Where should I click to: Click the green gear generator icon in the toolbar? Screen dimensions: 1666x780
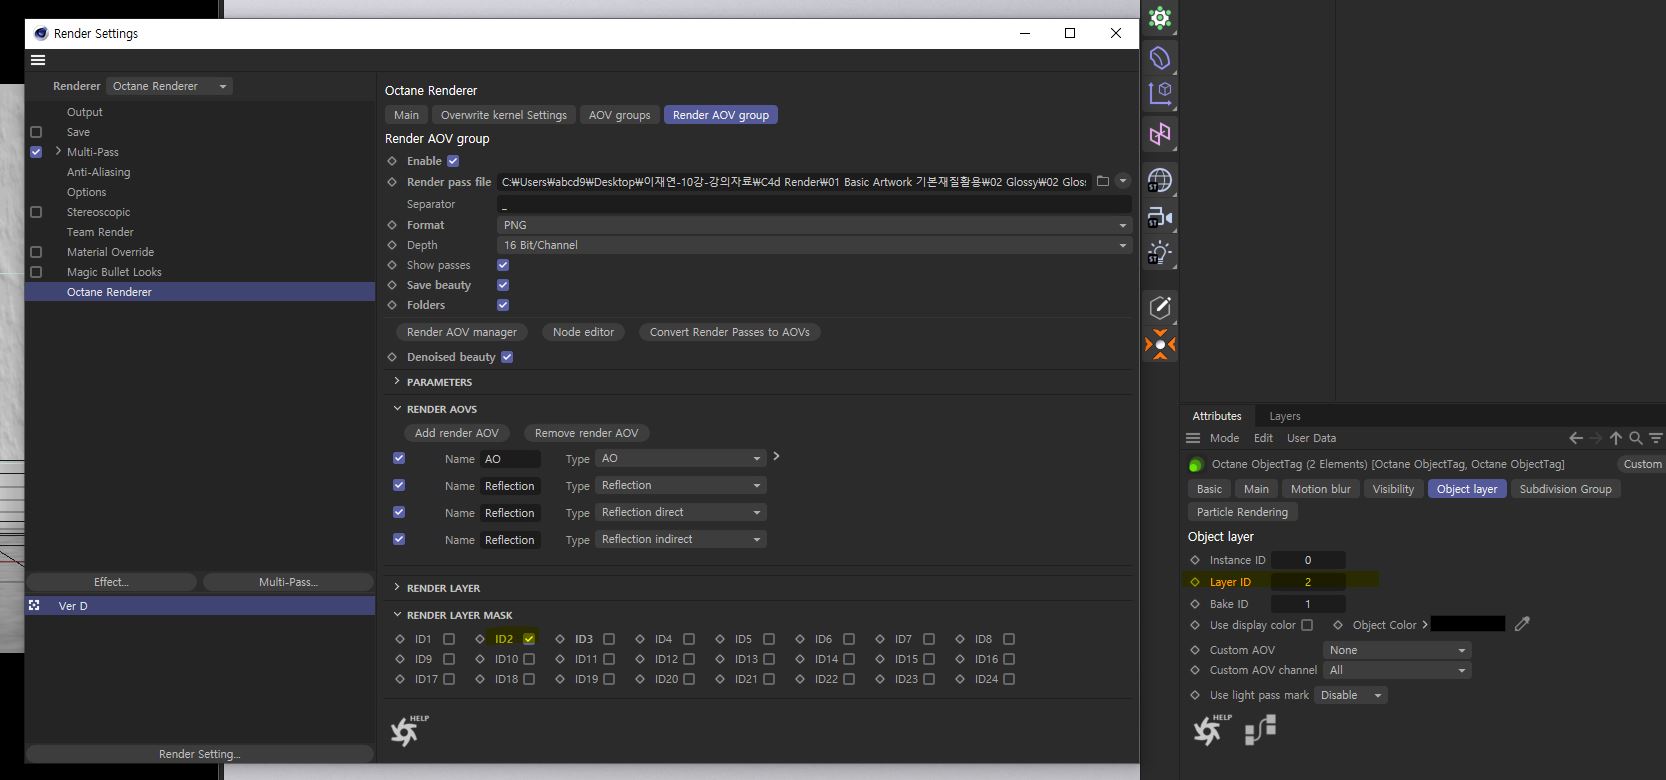[x=1160, y=17]
